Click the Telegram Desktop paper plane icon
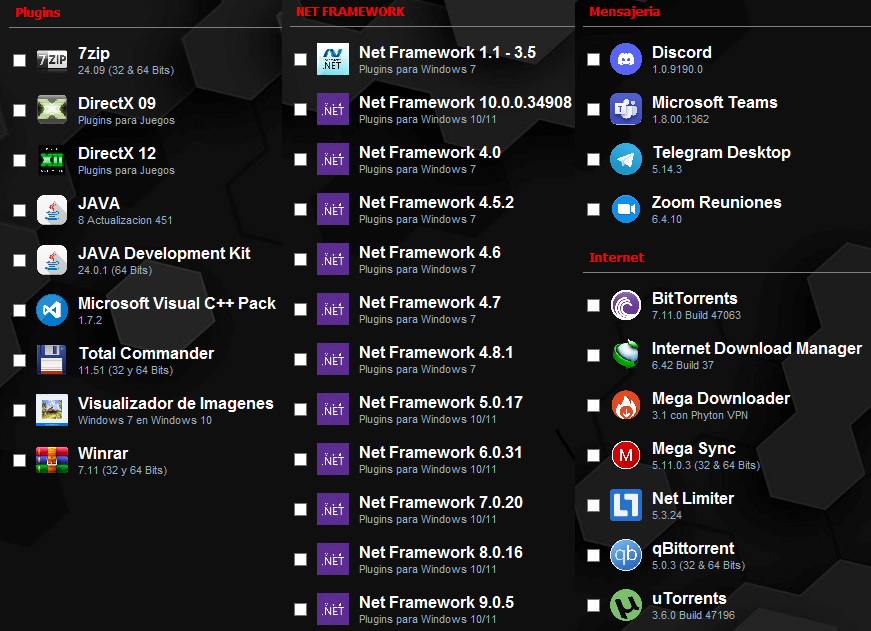871x631 pixels. [625, 159]
